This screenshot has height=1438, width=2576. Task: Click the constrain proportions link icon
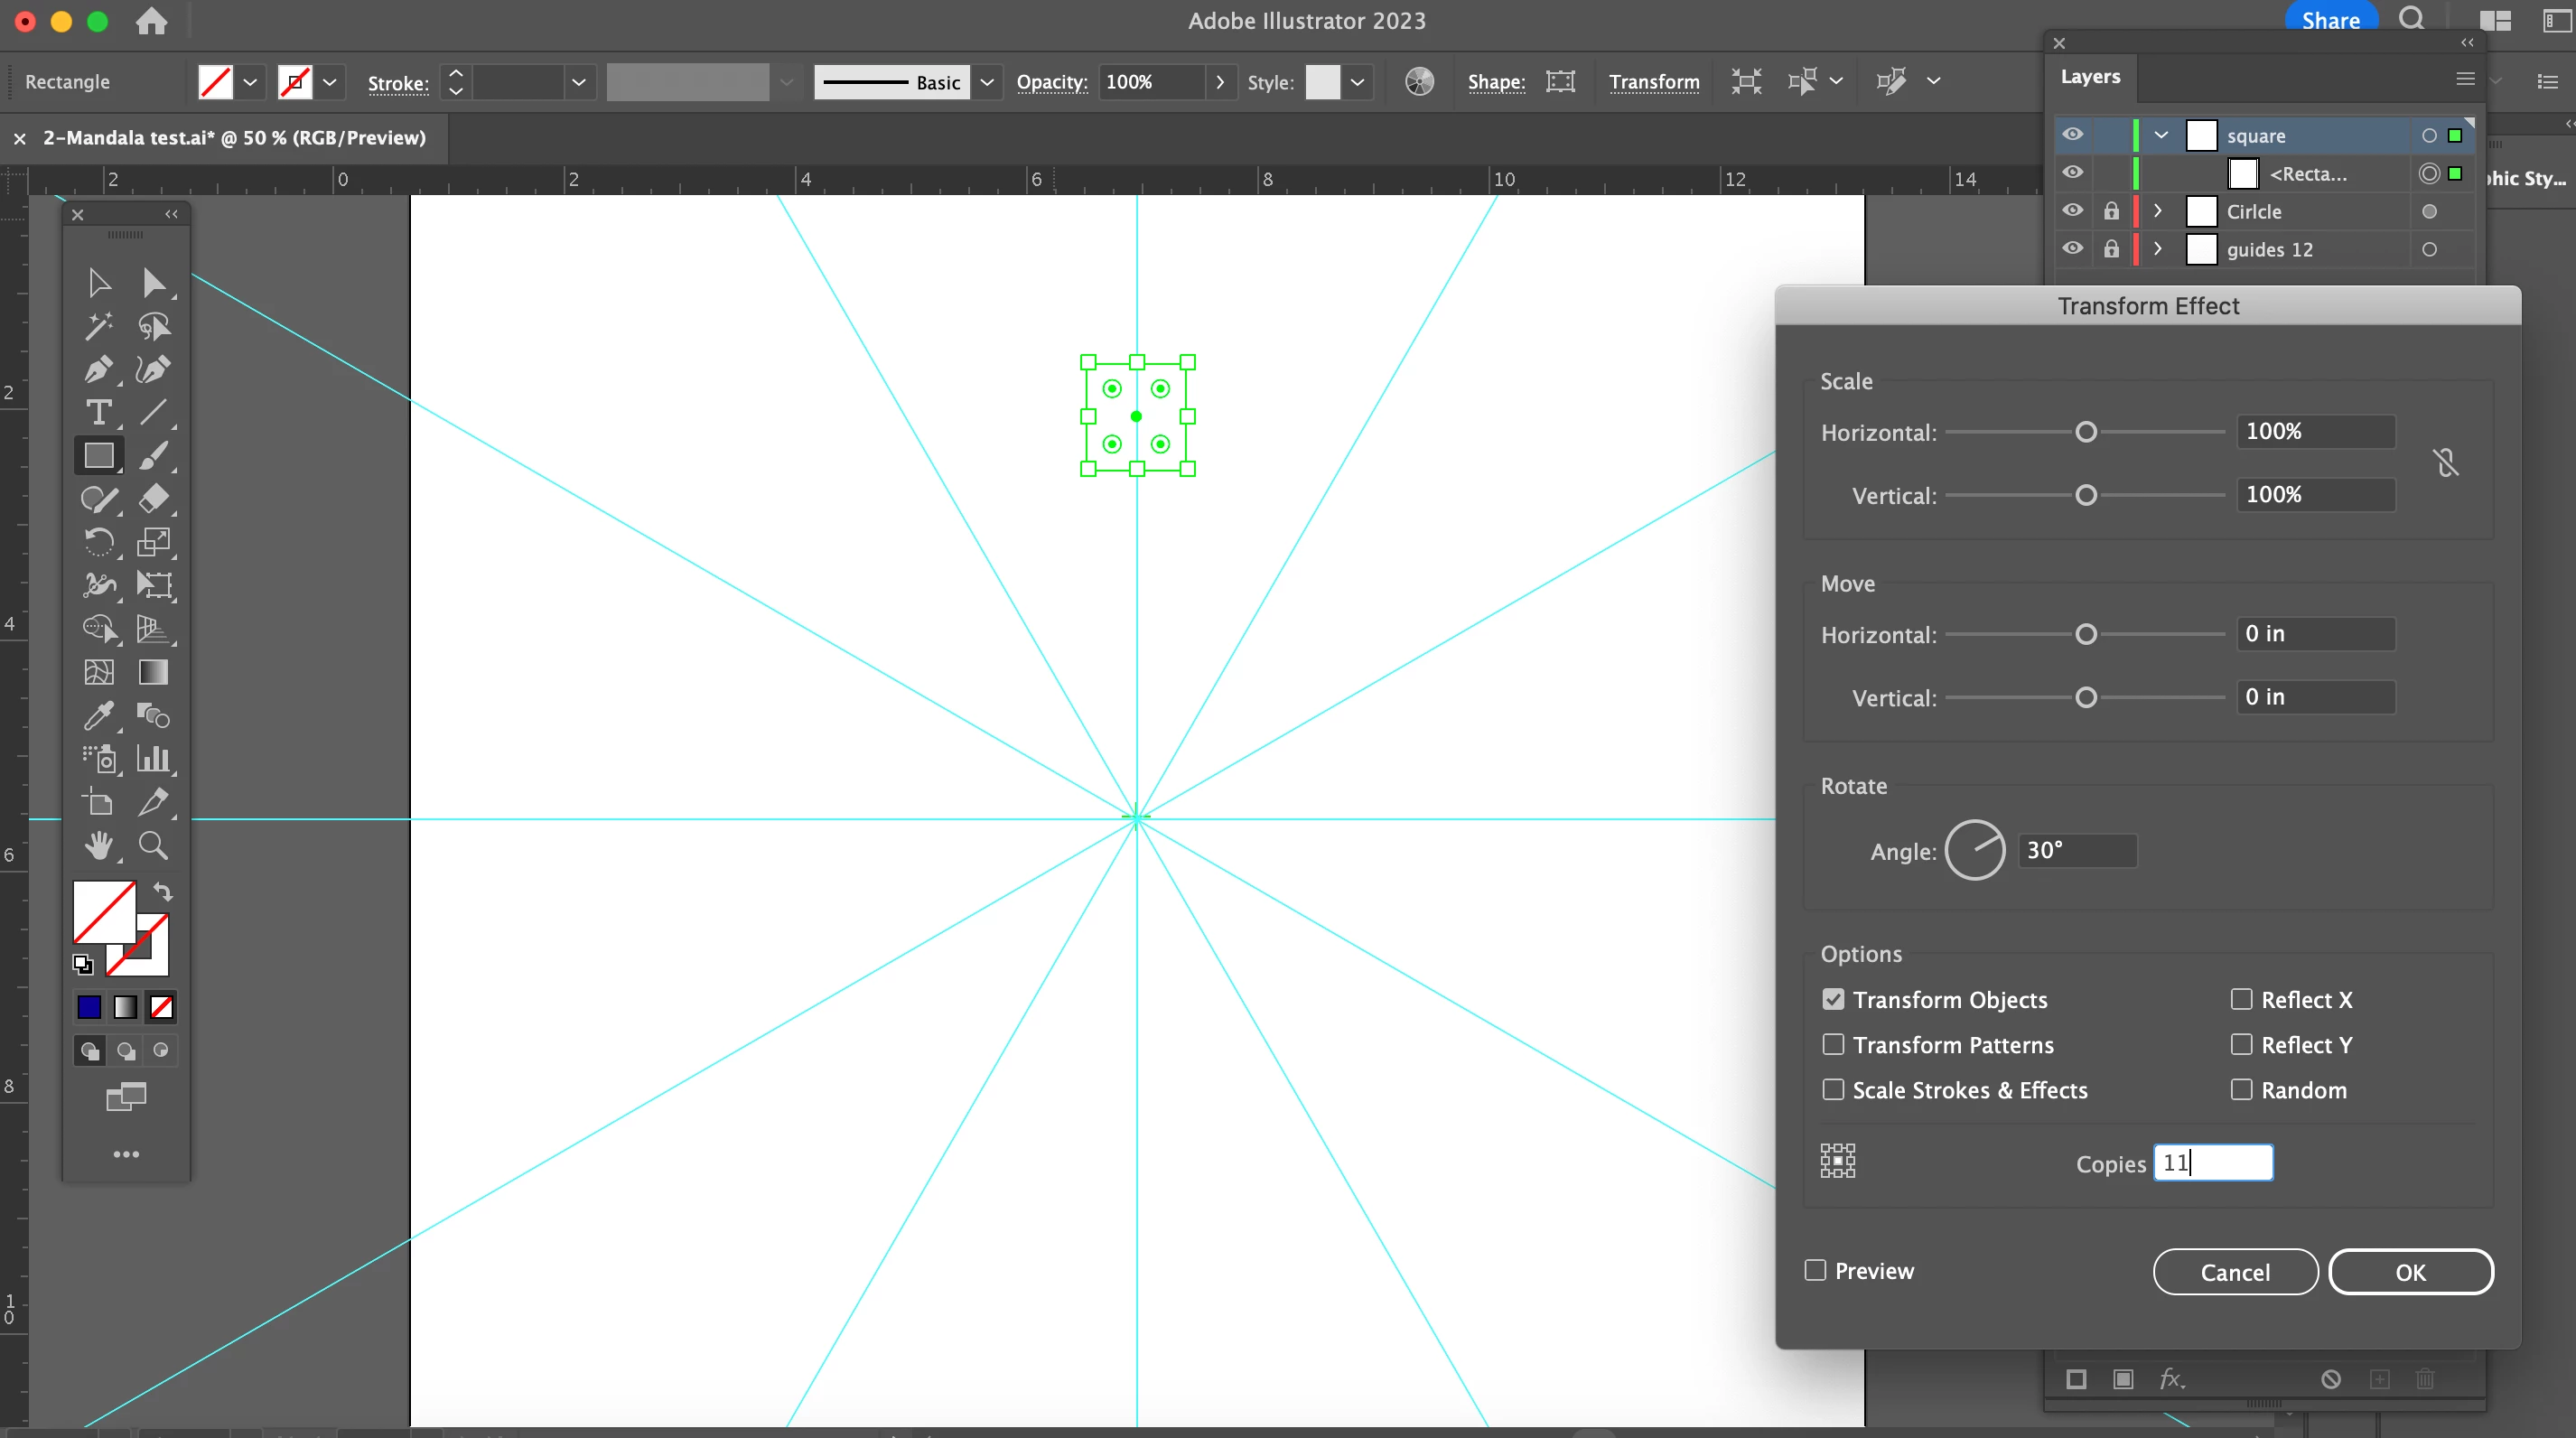pyautogui.click(x=2445, y=463)
